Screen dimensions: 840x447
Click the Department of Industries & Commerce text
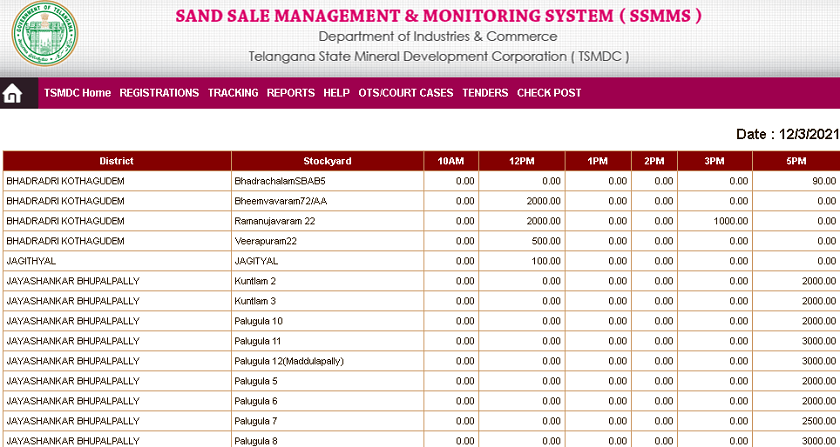438,36
